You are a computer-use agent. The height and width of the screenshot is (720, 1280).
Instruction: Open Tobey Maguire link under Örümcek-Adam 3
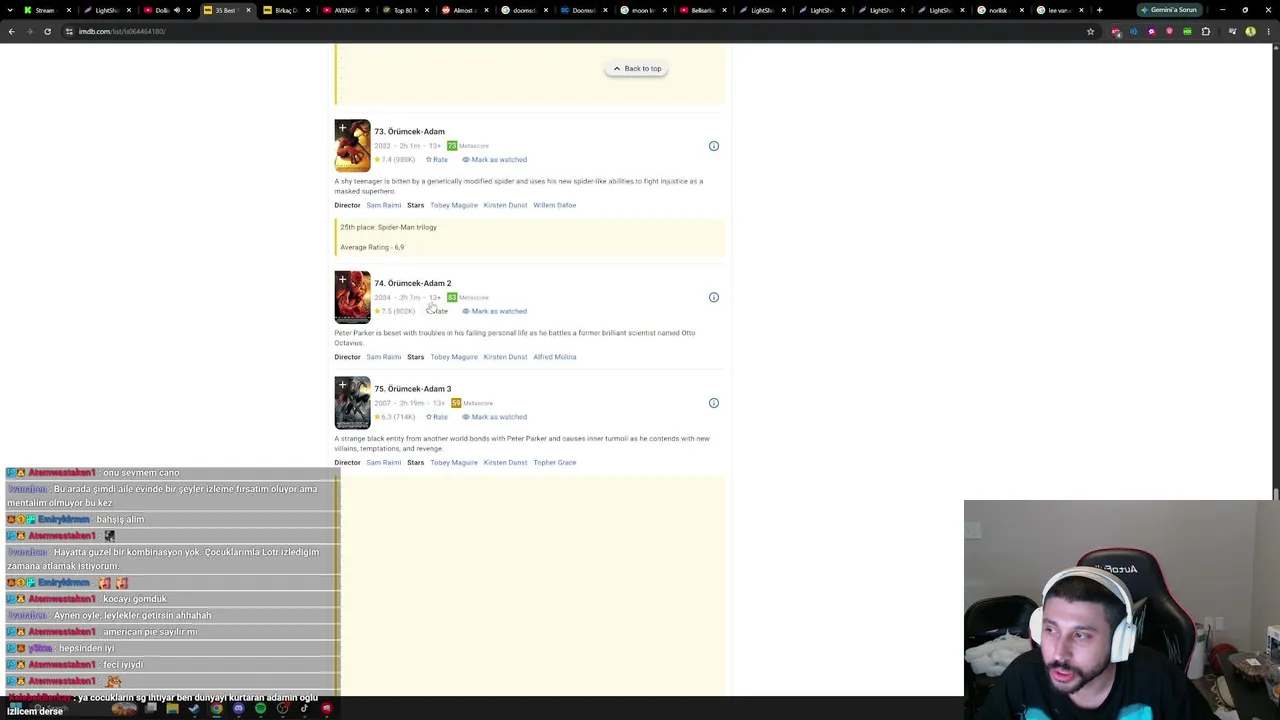coord(454,463)
